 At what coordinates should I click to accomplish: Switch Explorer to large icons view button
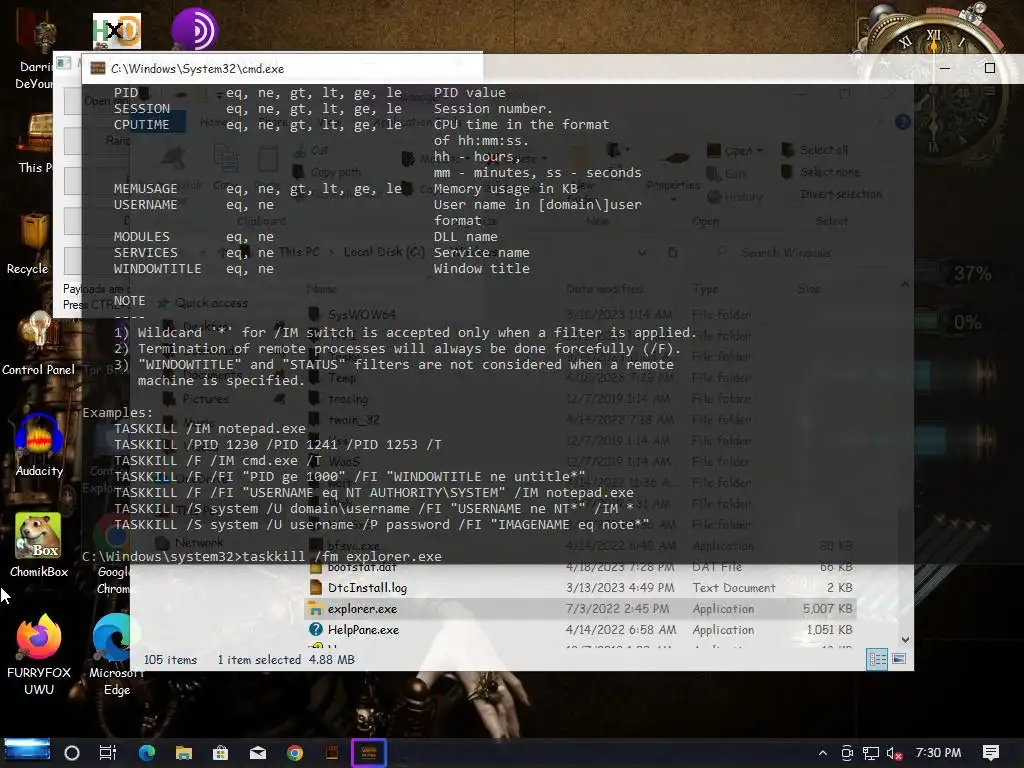click(899, 659)
